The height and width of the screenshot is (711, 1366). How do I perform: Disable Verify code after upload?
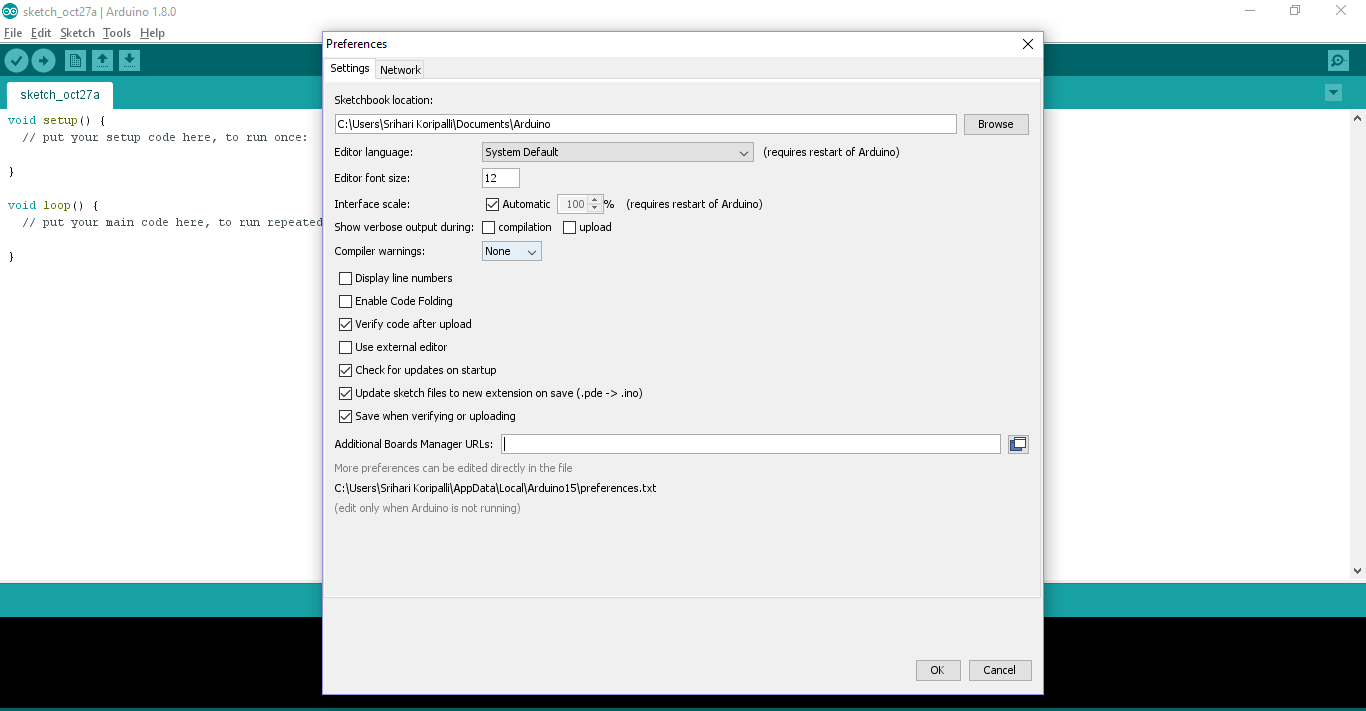345,324
